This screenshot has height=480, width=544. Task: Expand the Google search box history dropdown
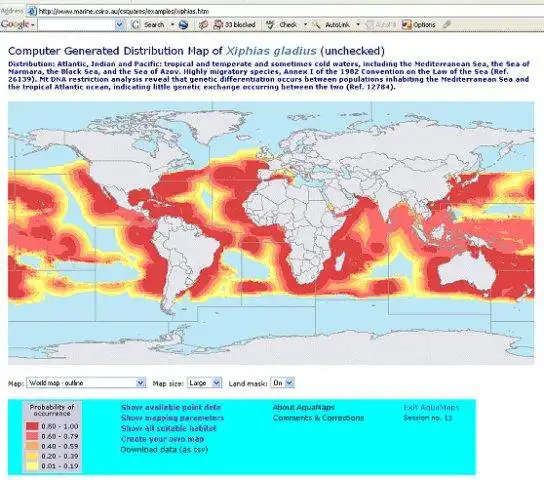pos(120,25)
